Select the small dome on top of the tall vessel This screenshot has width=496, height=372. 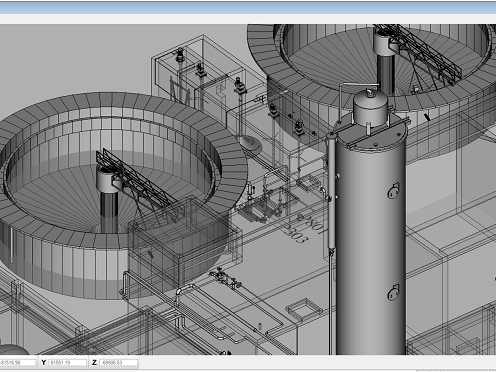coord(371,107)
